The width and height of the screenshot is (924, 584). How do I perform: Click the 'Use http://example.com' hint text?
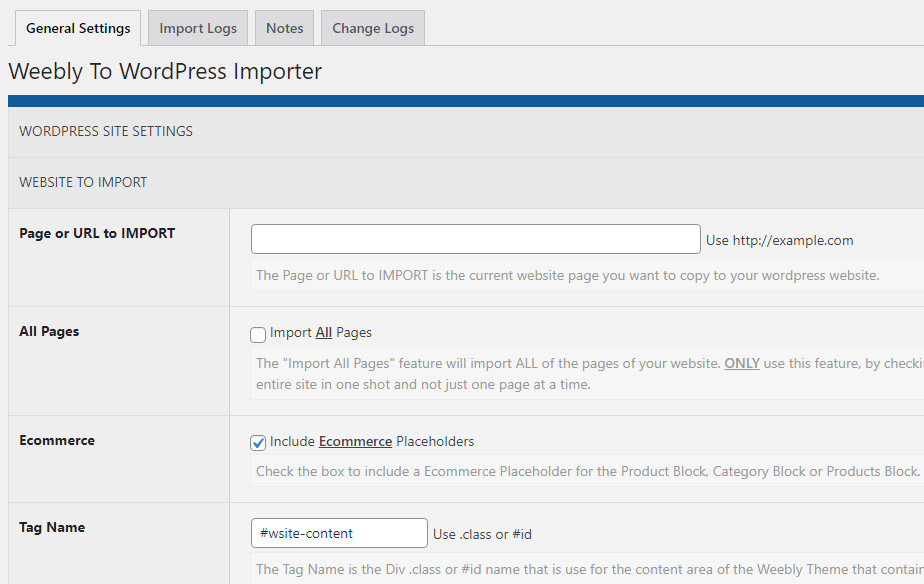pyautogui.click(x=780, y=240)
